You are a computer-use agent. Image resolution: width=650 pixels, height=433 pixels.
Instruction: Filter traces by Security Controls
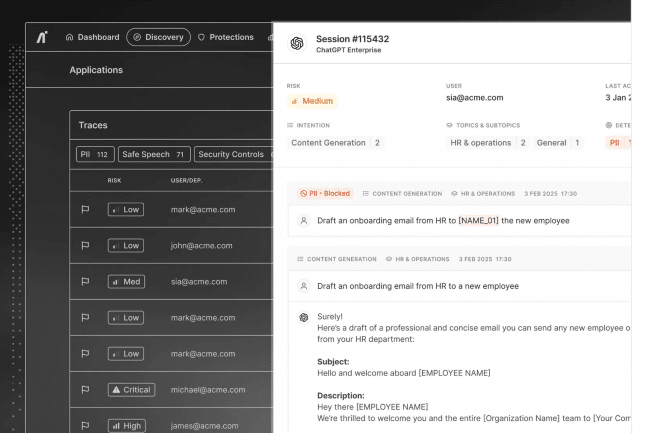pyautogui.click(x=233, y=155)
